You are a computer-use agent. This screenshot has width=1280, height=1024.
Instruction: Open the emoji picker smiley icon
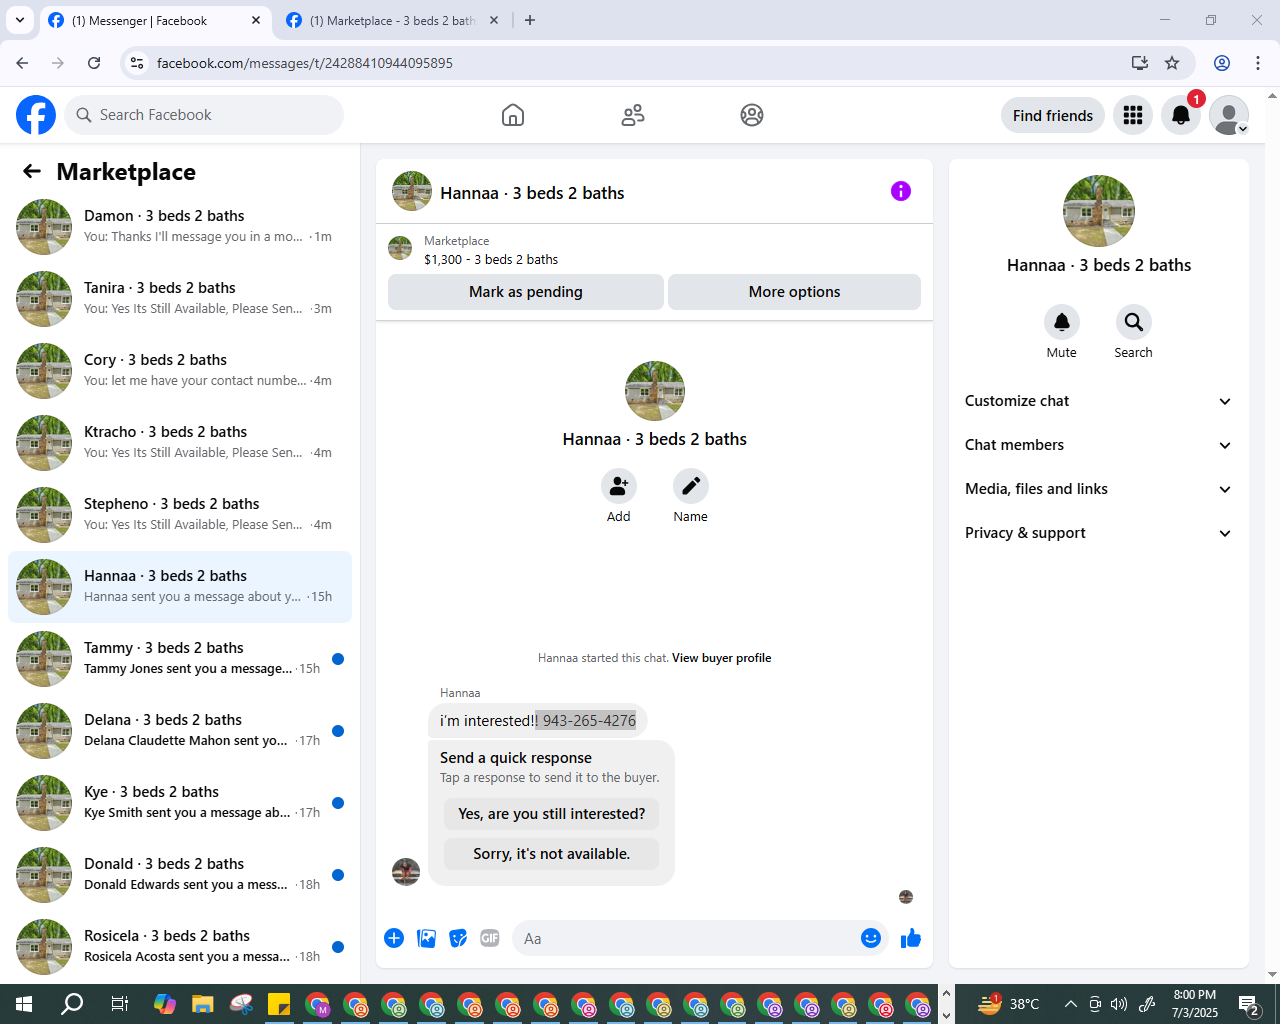[x=871, y=938]
